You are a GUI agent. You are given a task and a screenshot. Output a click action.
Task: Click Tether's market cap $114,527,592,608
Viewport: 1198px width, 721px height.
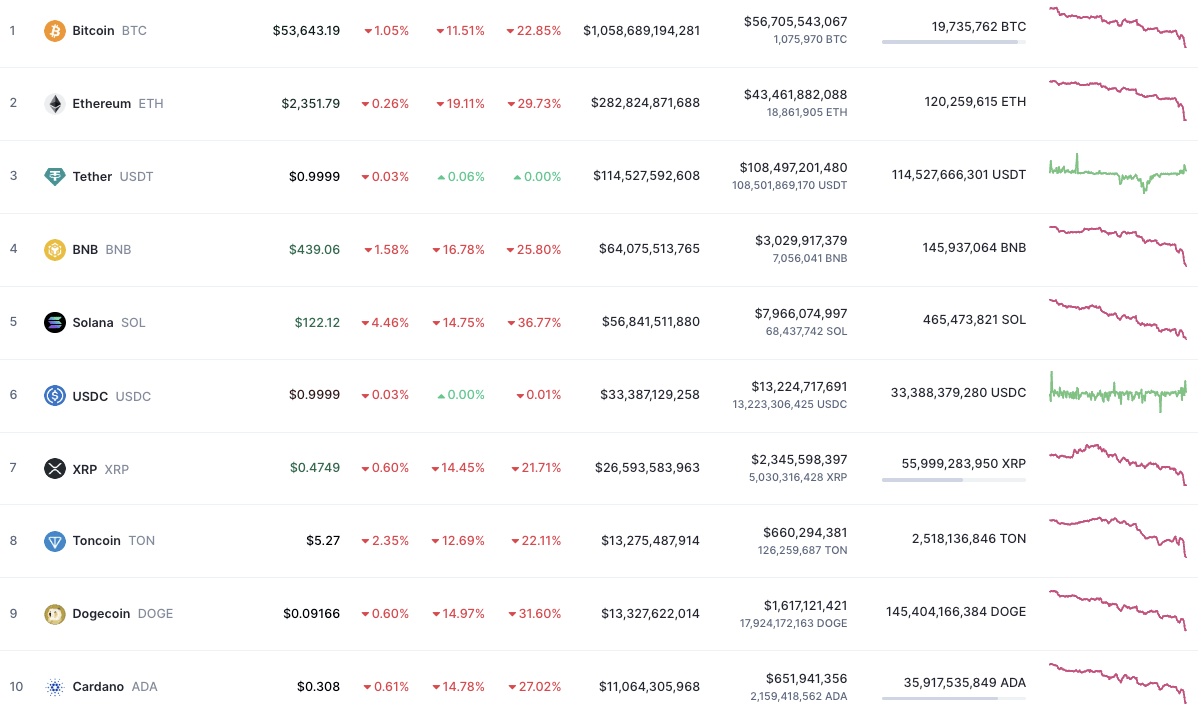(x=646, y=176)
